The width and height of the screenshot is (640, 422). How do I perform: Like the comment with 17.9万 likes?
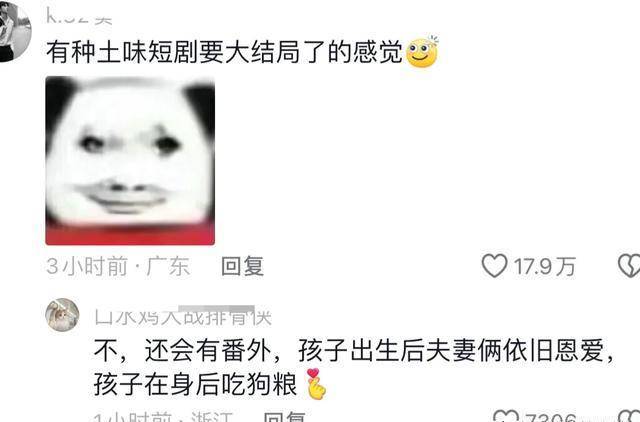coord(494,266)
